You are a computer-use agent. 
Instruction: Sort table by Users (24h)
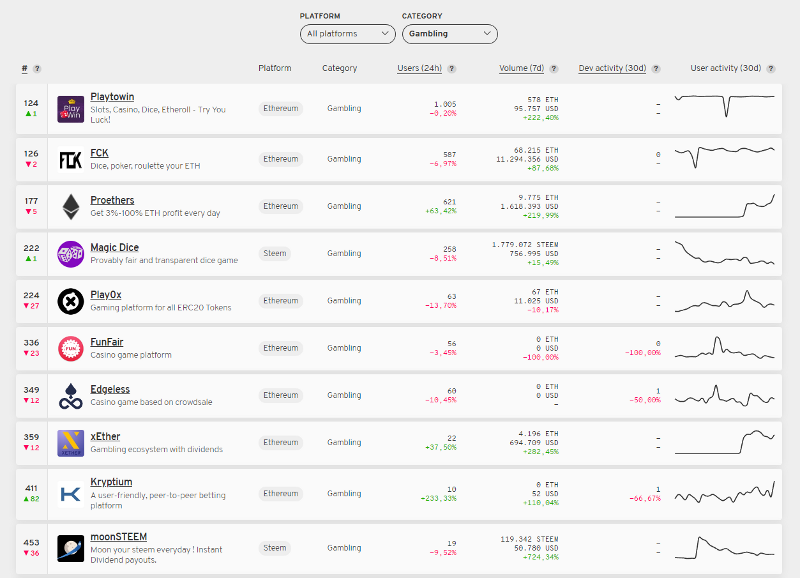(419, 68)
